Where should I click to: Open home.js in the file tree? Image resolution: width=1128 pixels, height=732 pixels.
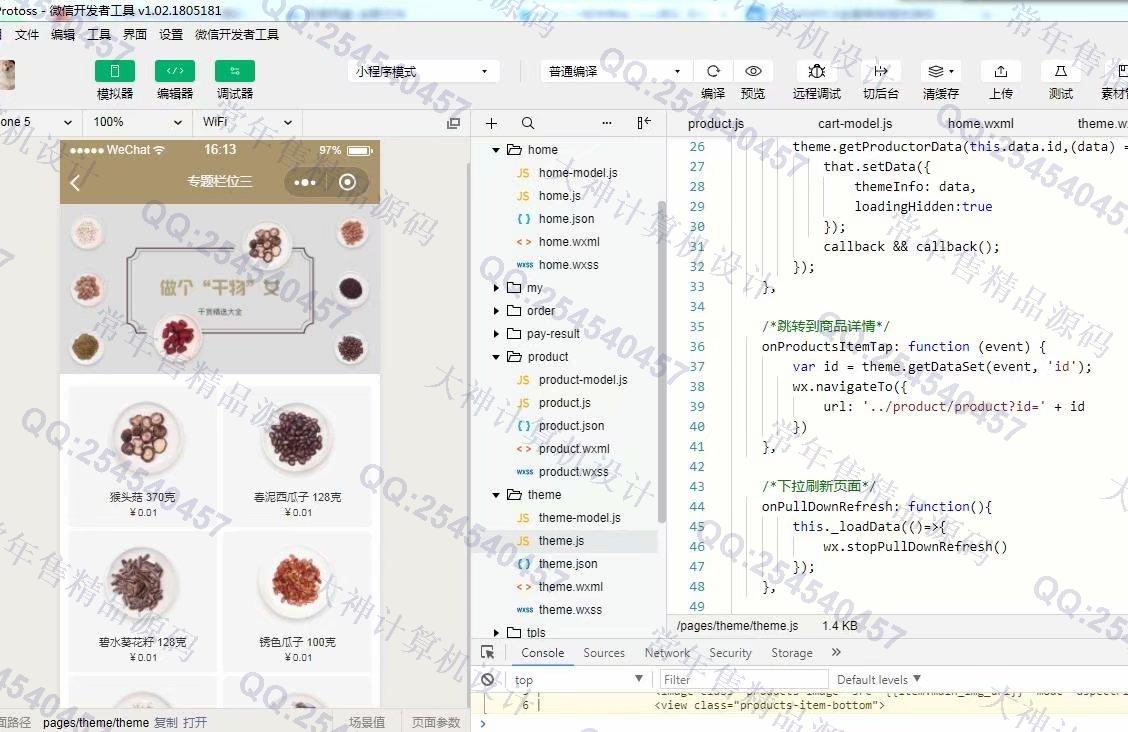click(x=560, y=196)
